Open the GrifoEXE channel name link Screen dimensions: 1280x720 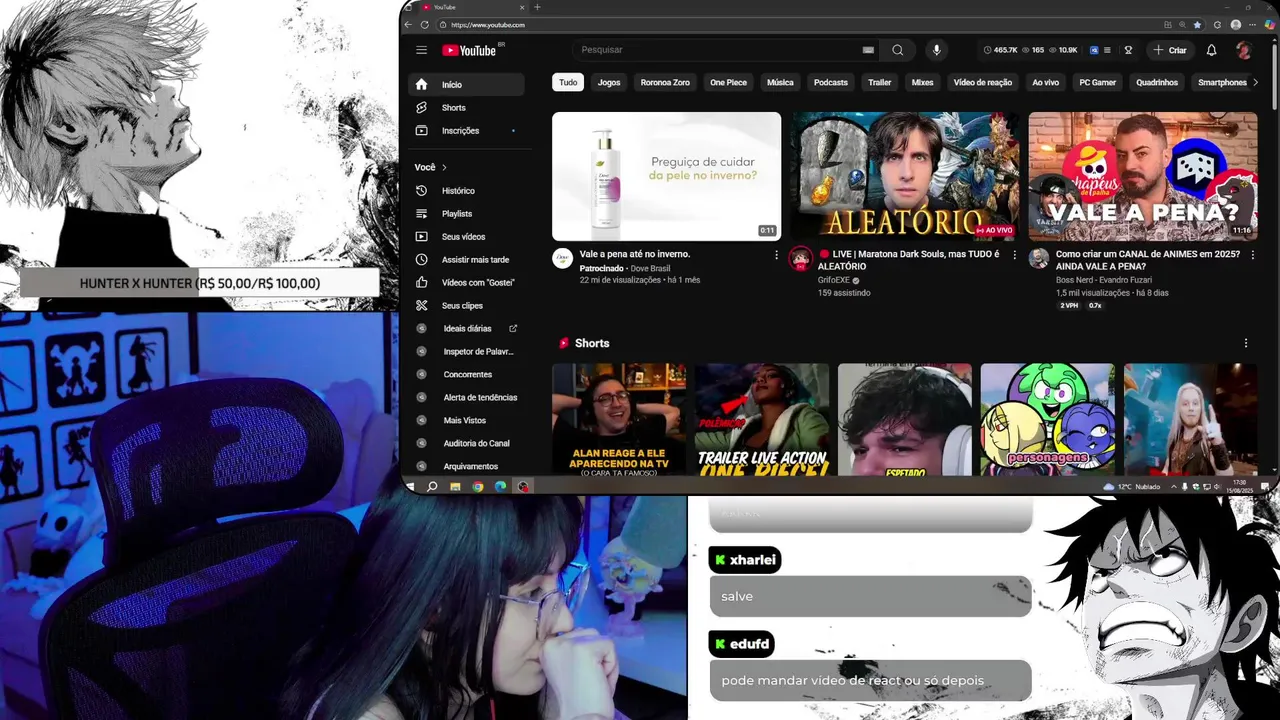tap(833, 280)
